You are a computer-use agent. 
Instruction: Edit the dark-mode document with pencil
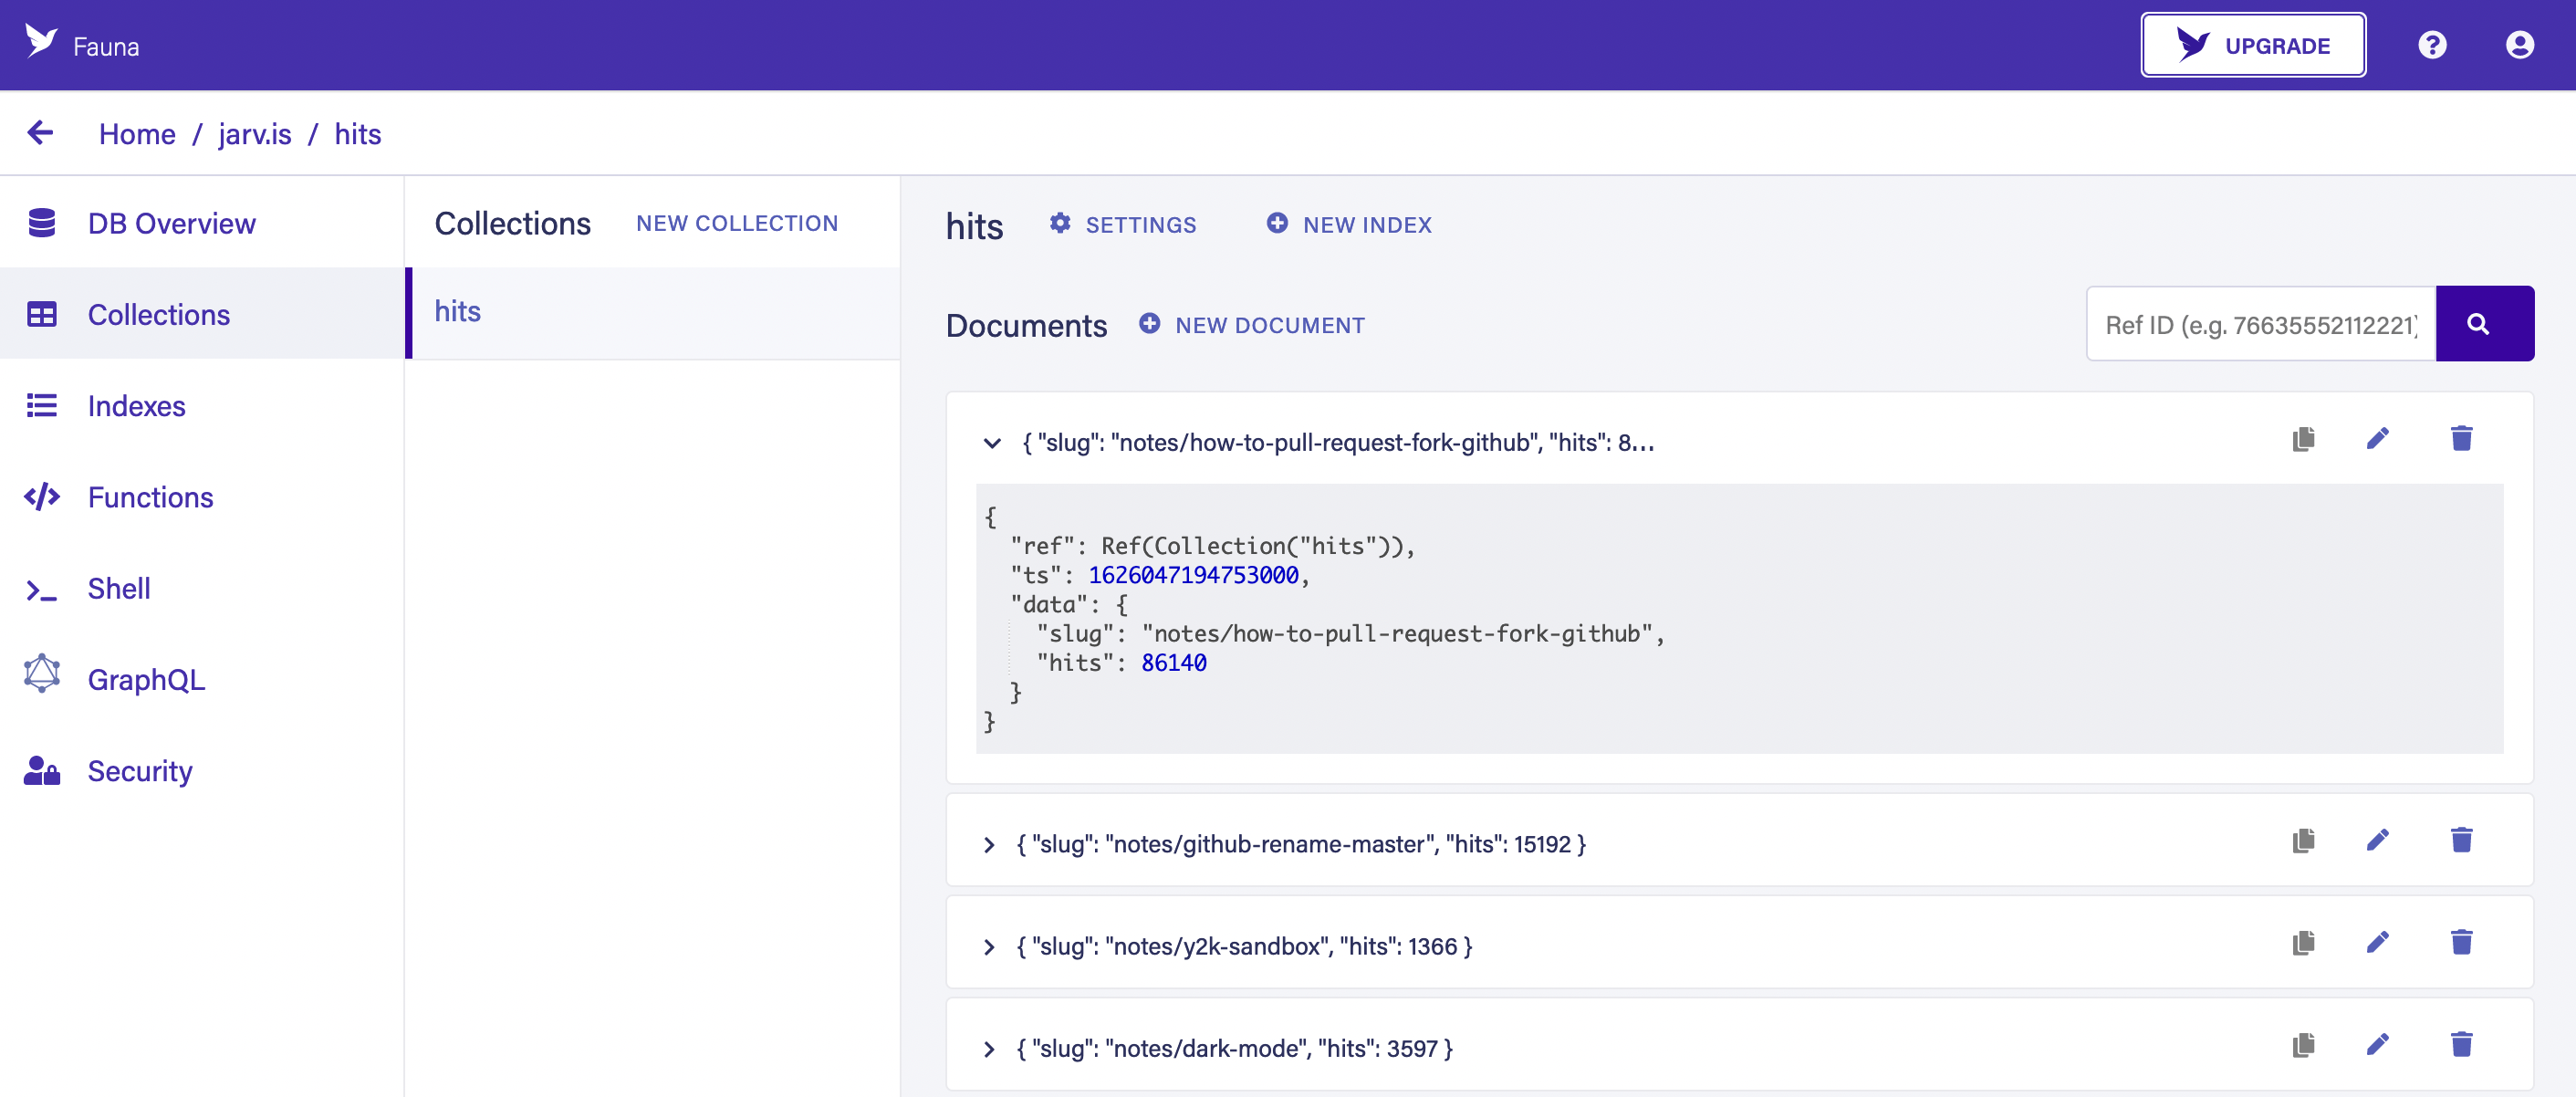click(x=2378, y=1045)
